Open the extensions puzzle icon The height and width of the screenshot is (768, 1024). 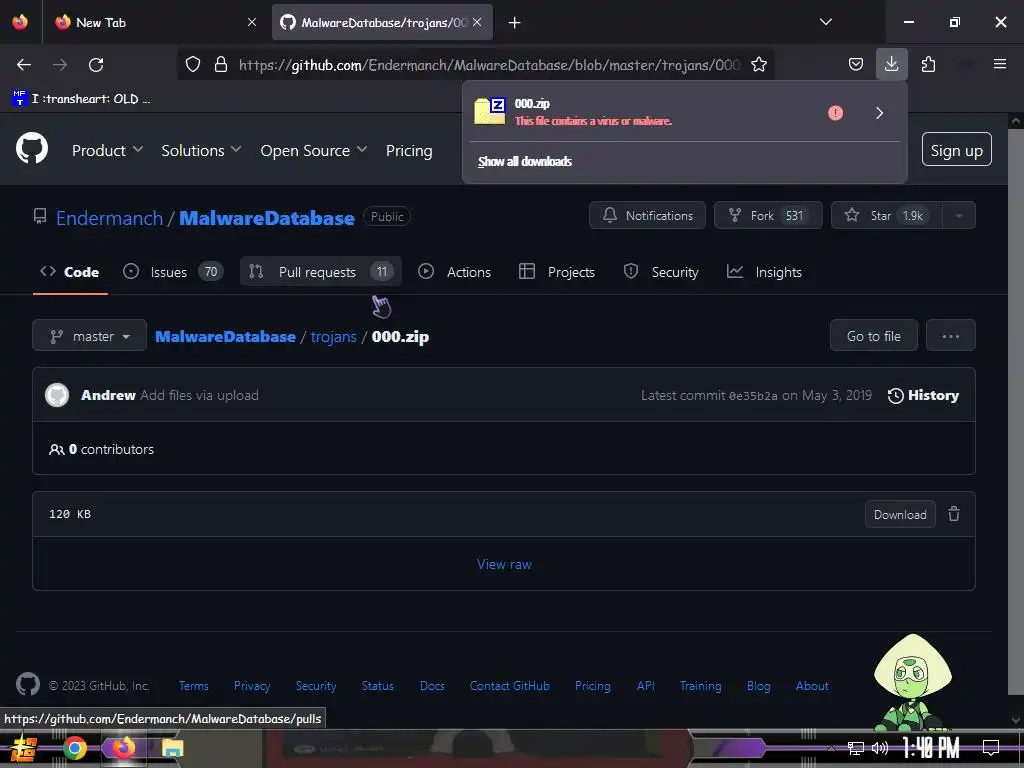coord(928,65)
